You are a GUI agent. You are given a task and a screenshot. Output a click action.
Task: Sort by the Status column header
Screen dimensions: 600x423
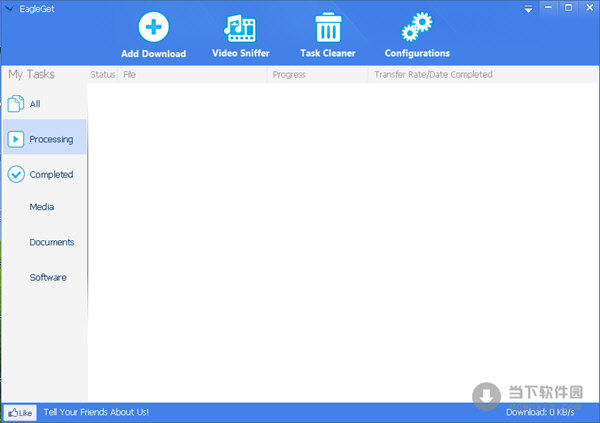point(103,75)
